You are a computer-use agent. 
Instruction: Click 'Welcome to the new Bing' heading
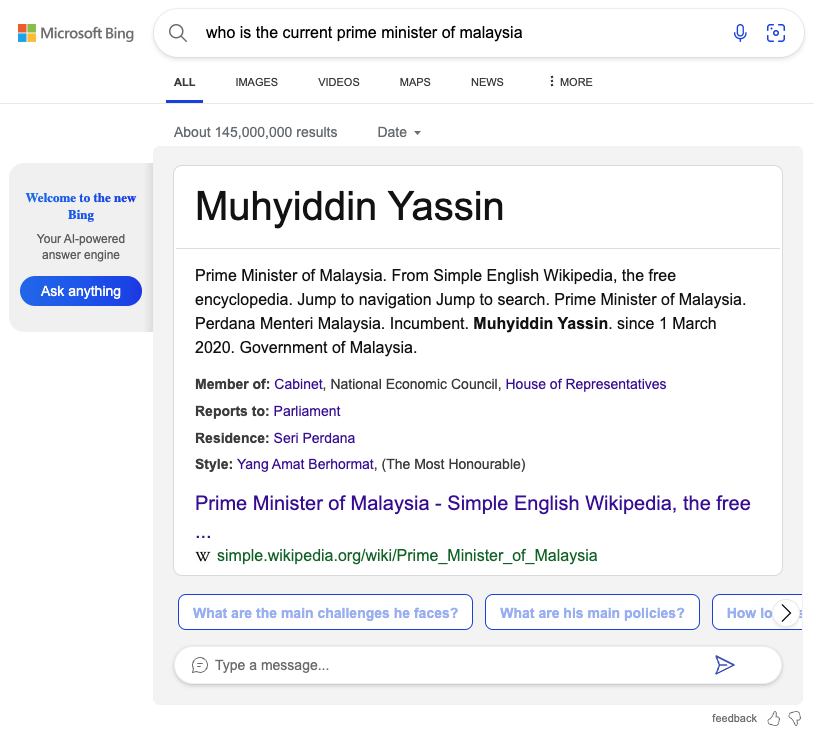pos(81,206)
